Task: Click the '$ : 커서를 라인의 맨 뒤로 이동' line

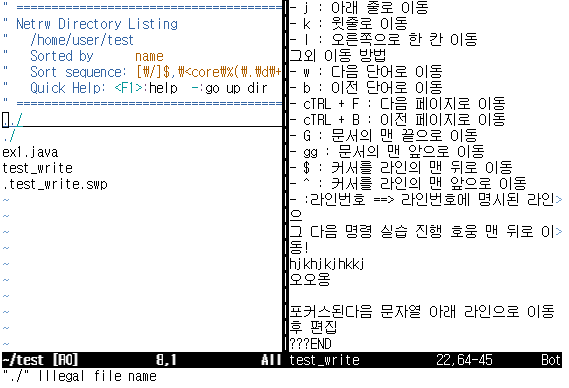Action: click(401, 168)
